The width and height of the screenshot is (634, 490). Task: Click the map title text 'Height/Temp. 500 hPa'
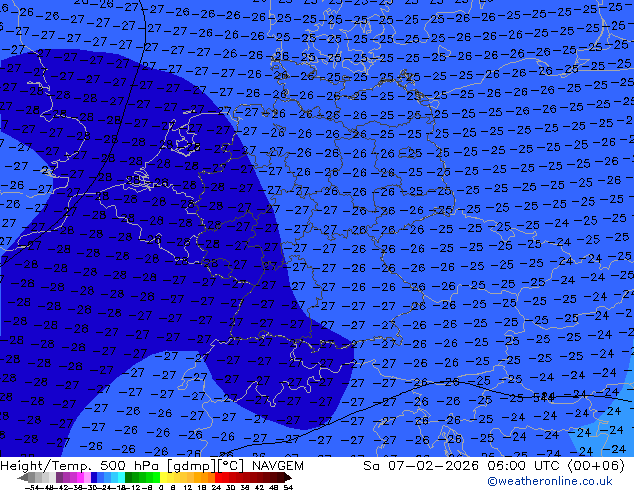[x=81, y=466]
